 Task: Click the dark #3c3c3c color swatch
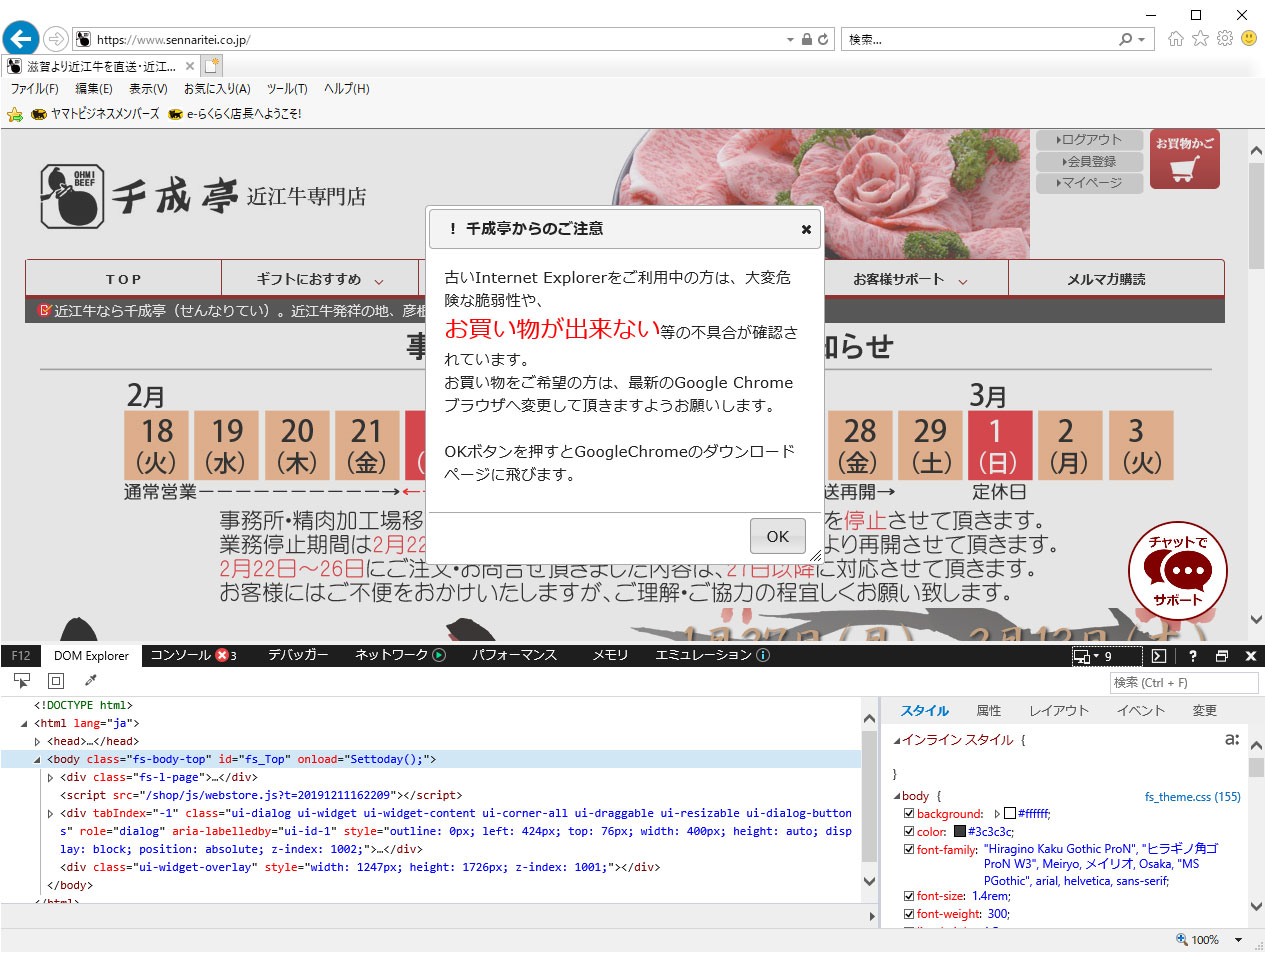[x=960, y=831]
